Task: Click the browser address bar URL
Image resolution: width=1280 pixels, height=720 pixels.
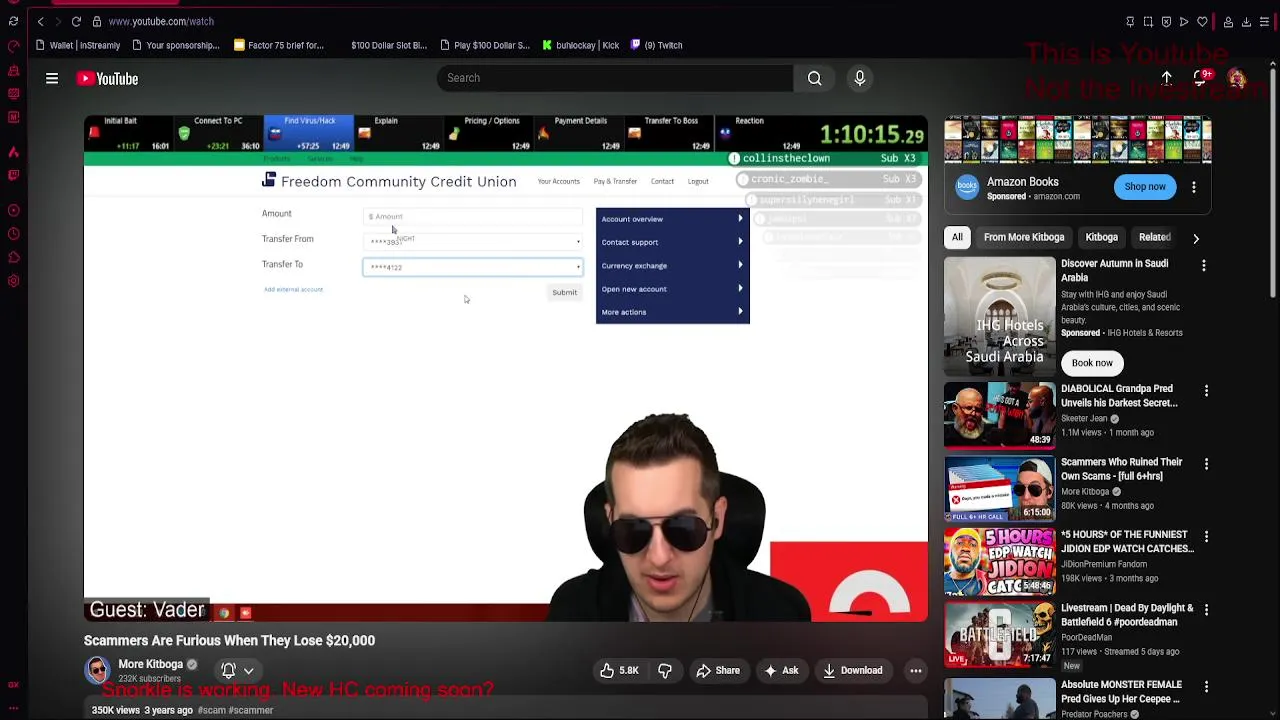Action: [x=161, y=21]
